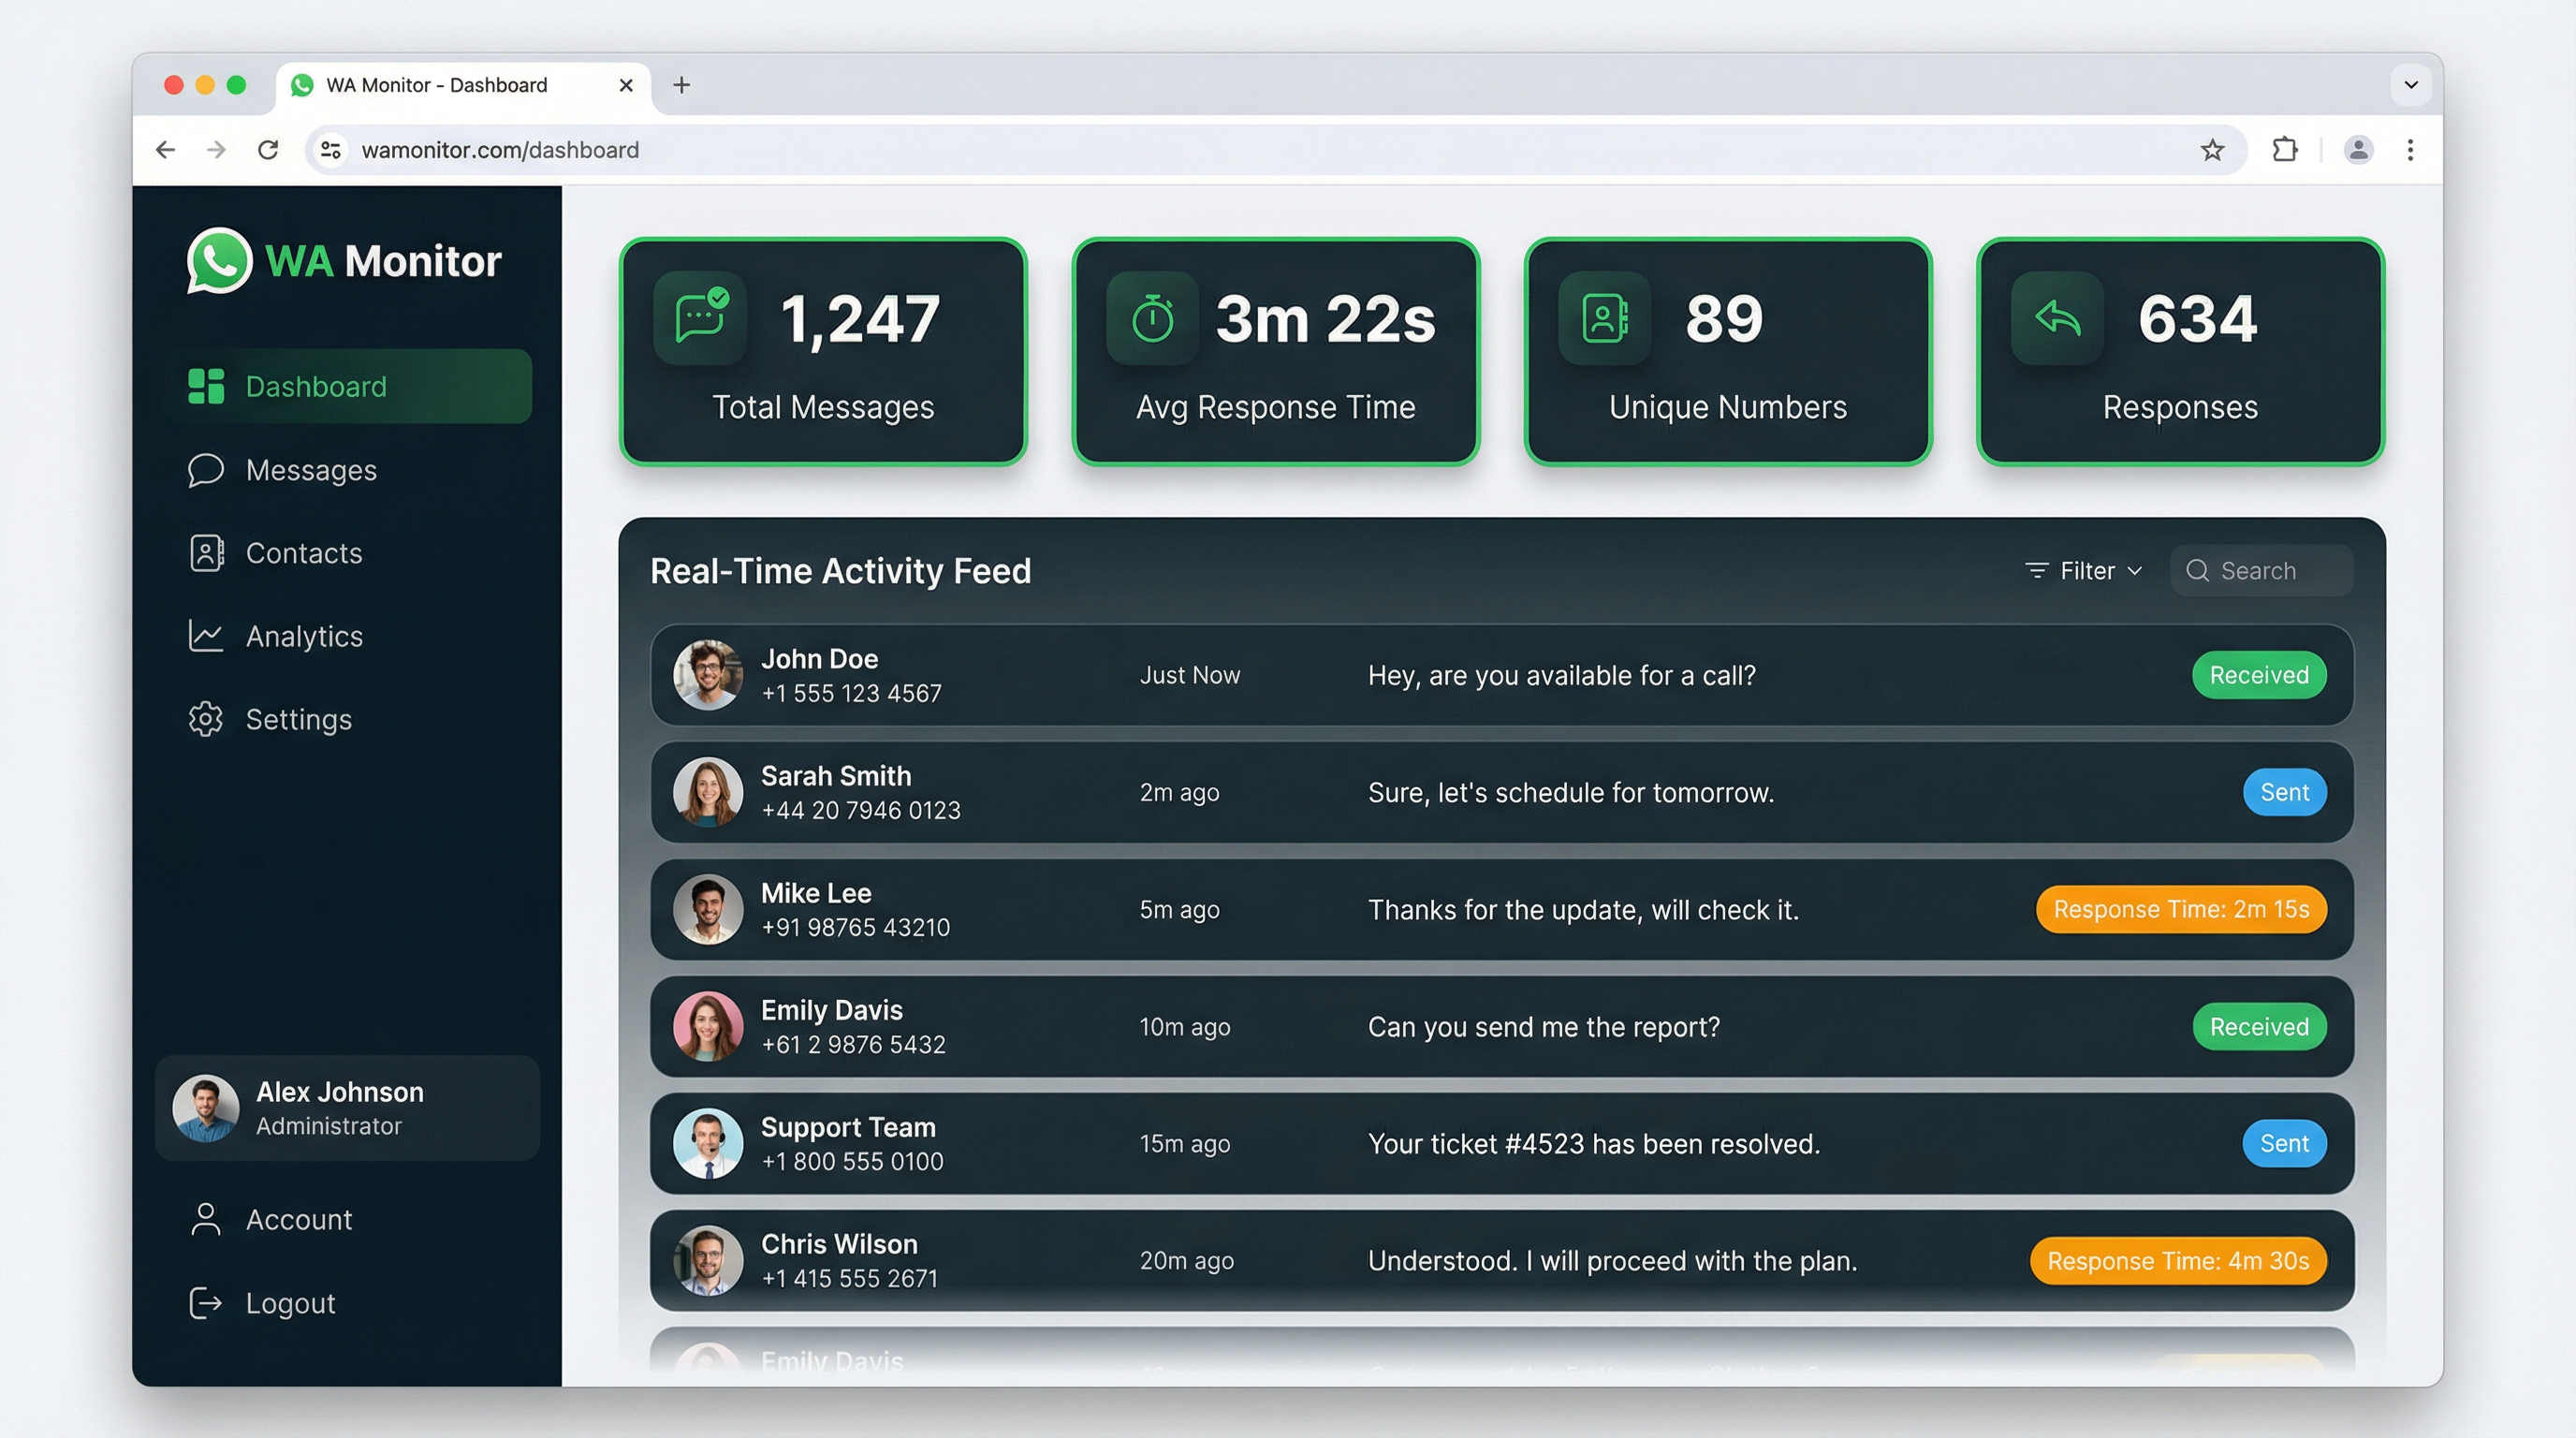Screen dimensions: 2576x1438
Task: Open the Contacts section icon
Action: 205,552
